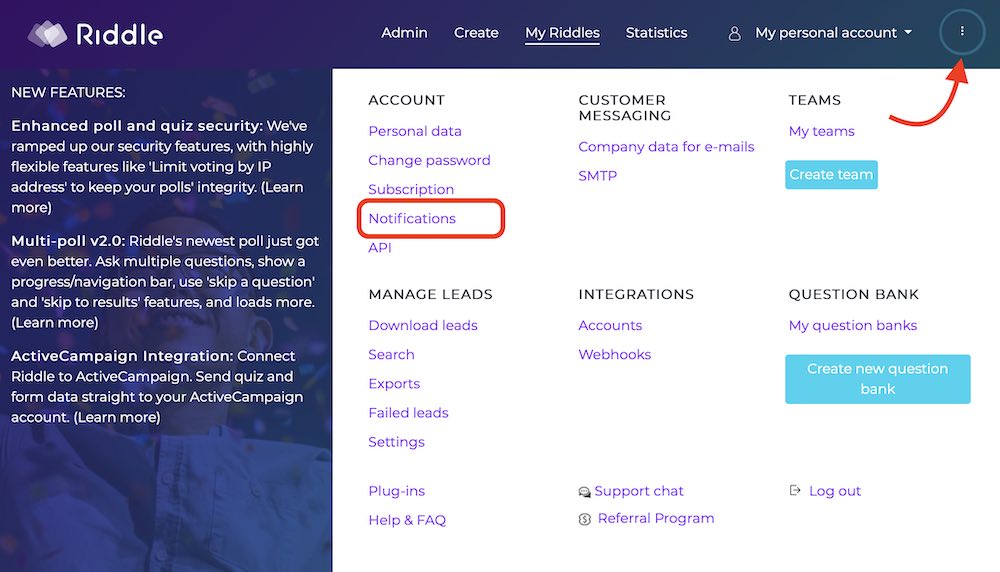Open Failed leads
The height and width of the screenshot is (572, 1000).
408,413
